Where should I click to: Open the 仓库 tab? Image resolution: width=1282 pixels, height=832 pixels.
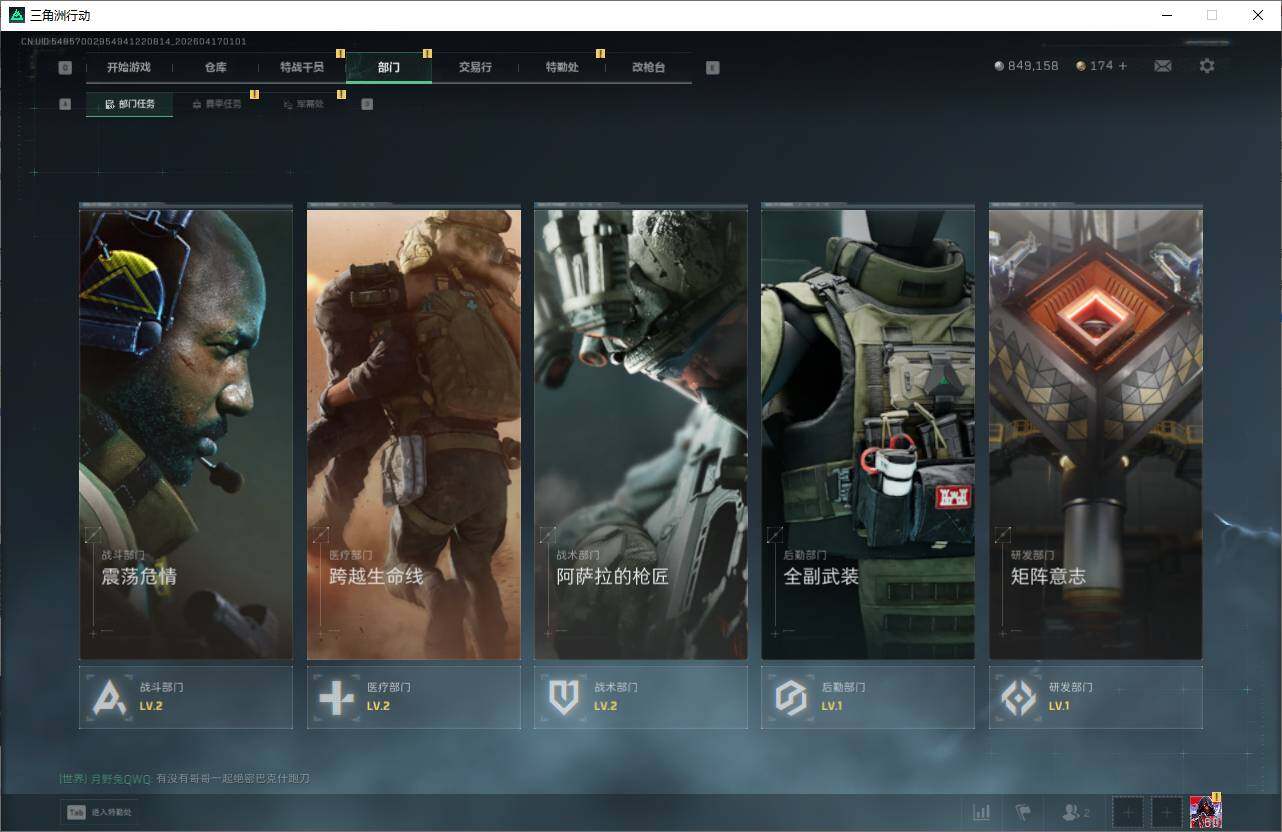coord(216,68)
